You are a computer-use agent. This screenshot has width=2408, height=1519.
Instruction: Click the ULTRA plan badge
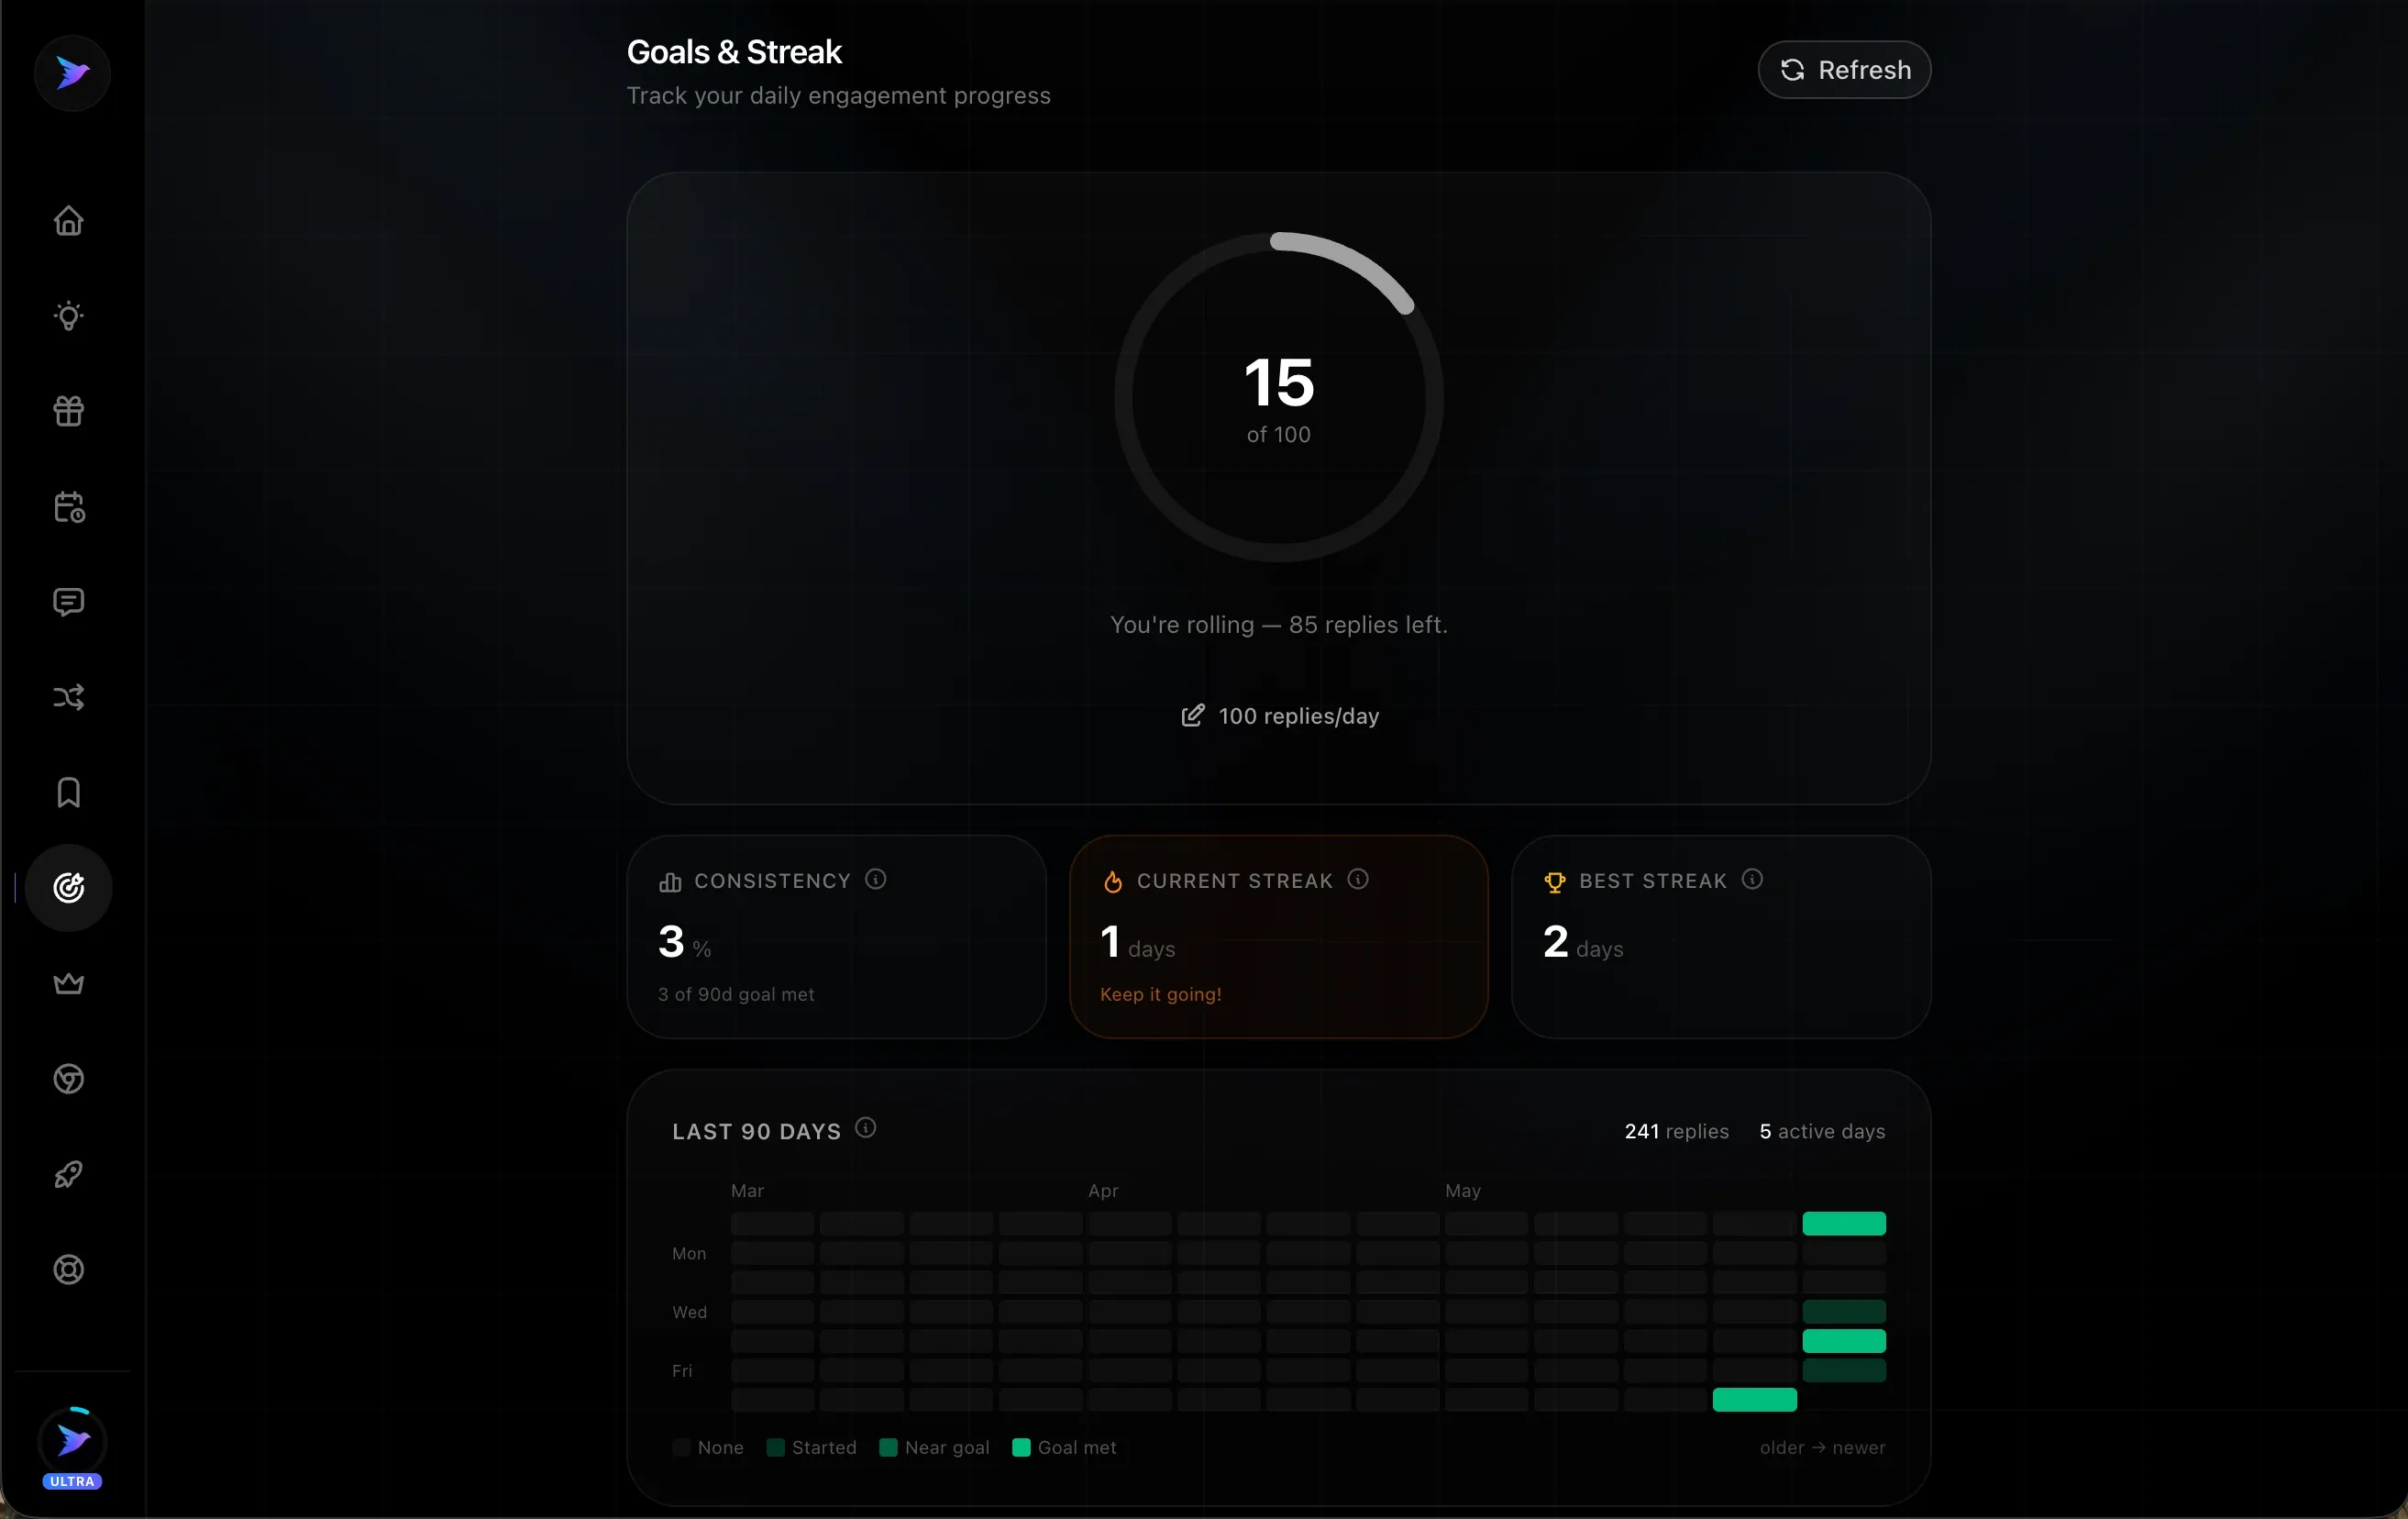(x=72, y=1481)
